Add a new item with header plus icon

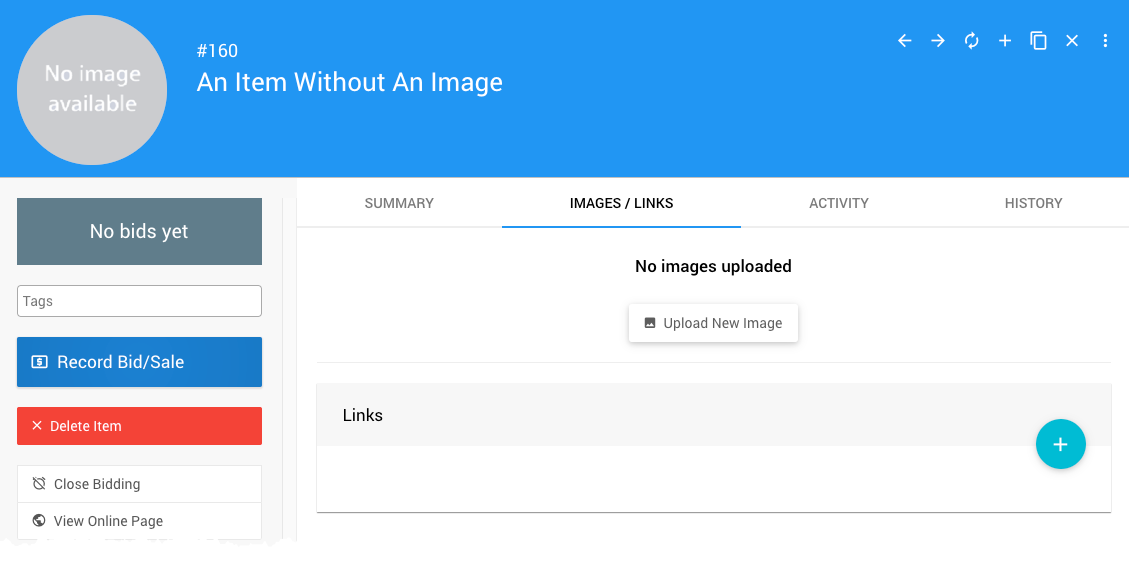coord(1005,41)
